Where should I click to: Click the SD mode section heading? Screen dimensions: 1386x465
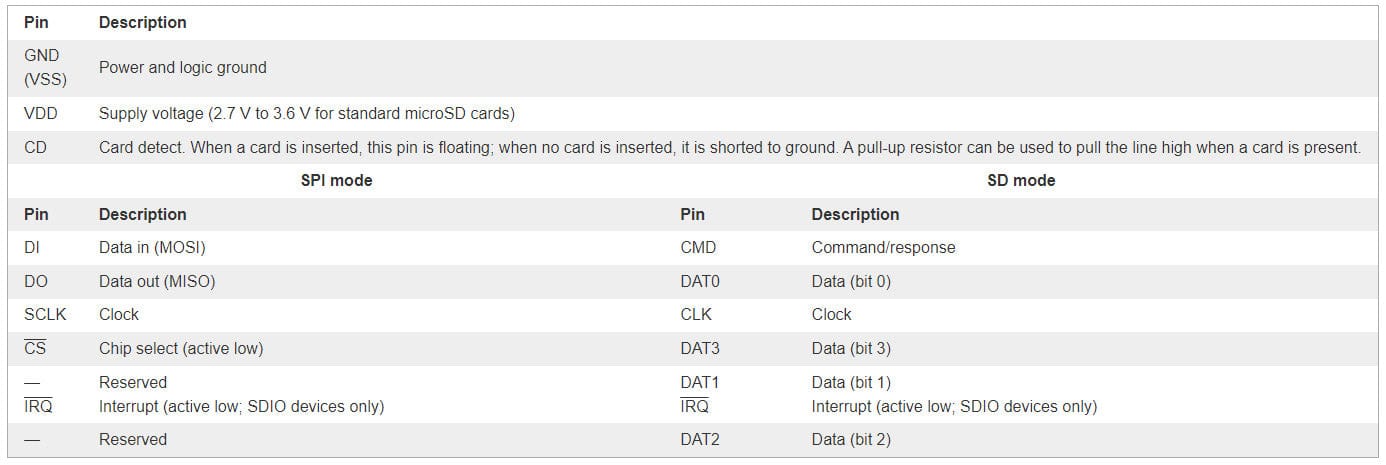(1020, 181)
